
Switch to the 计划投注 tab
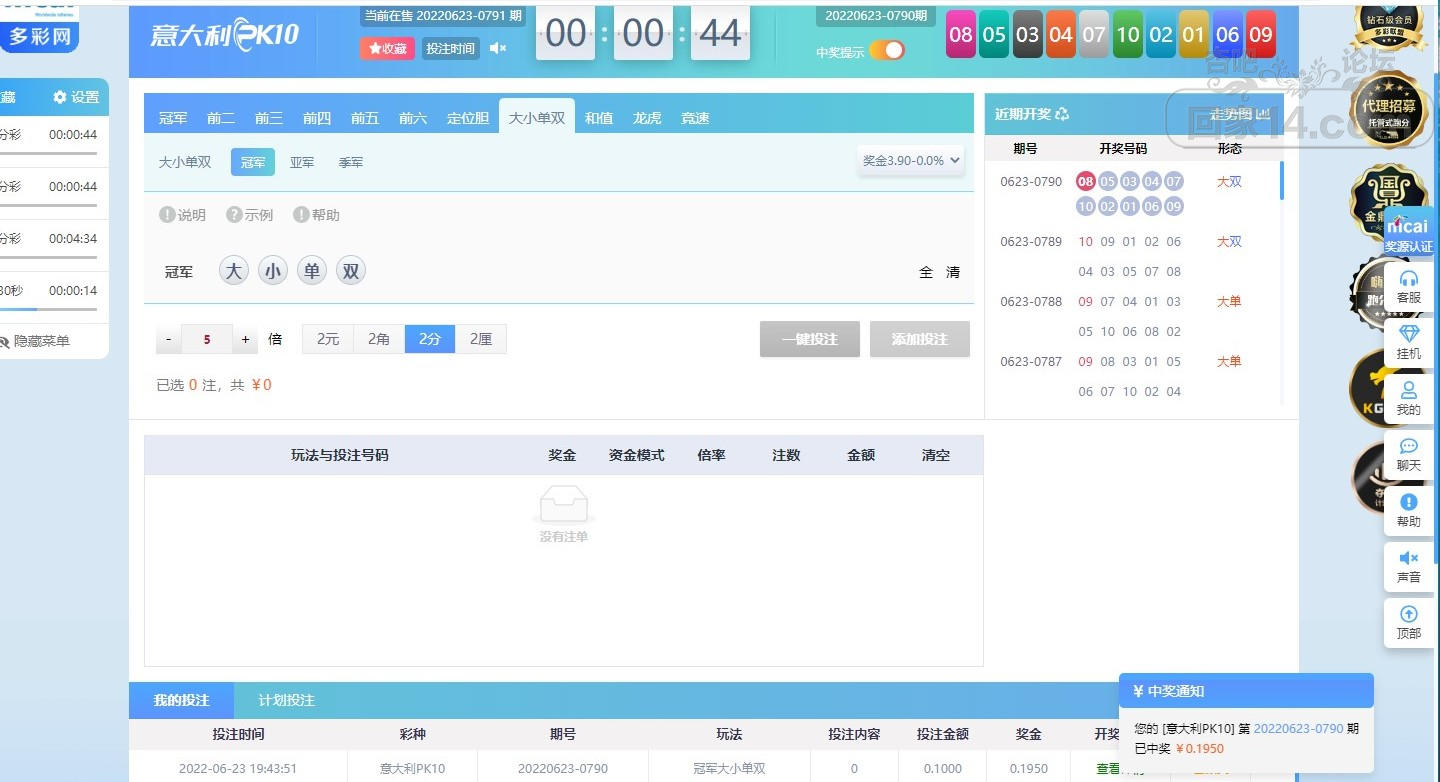pyautogui.click(x=286, y=700)
